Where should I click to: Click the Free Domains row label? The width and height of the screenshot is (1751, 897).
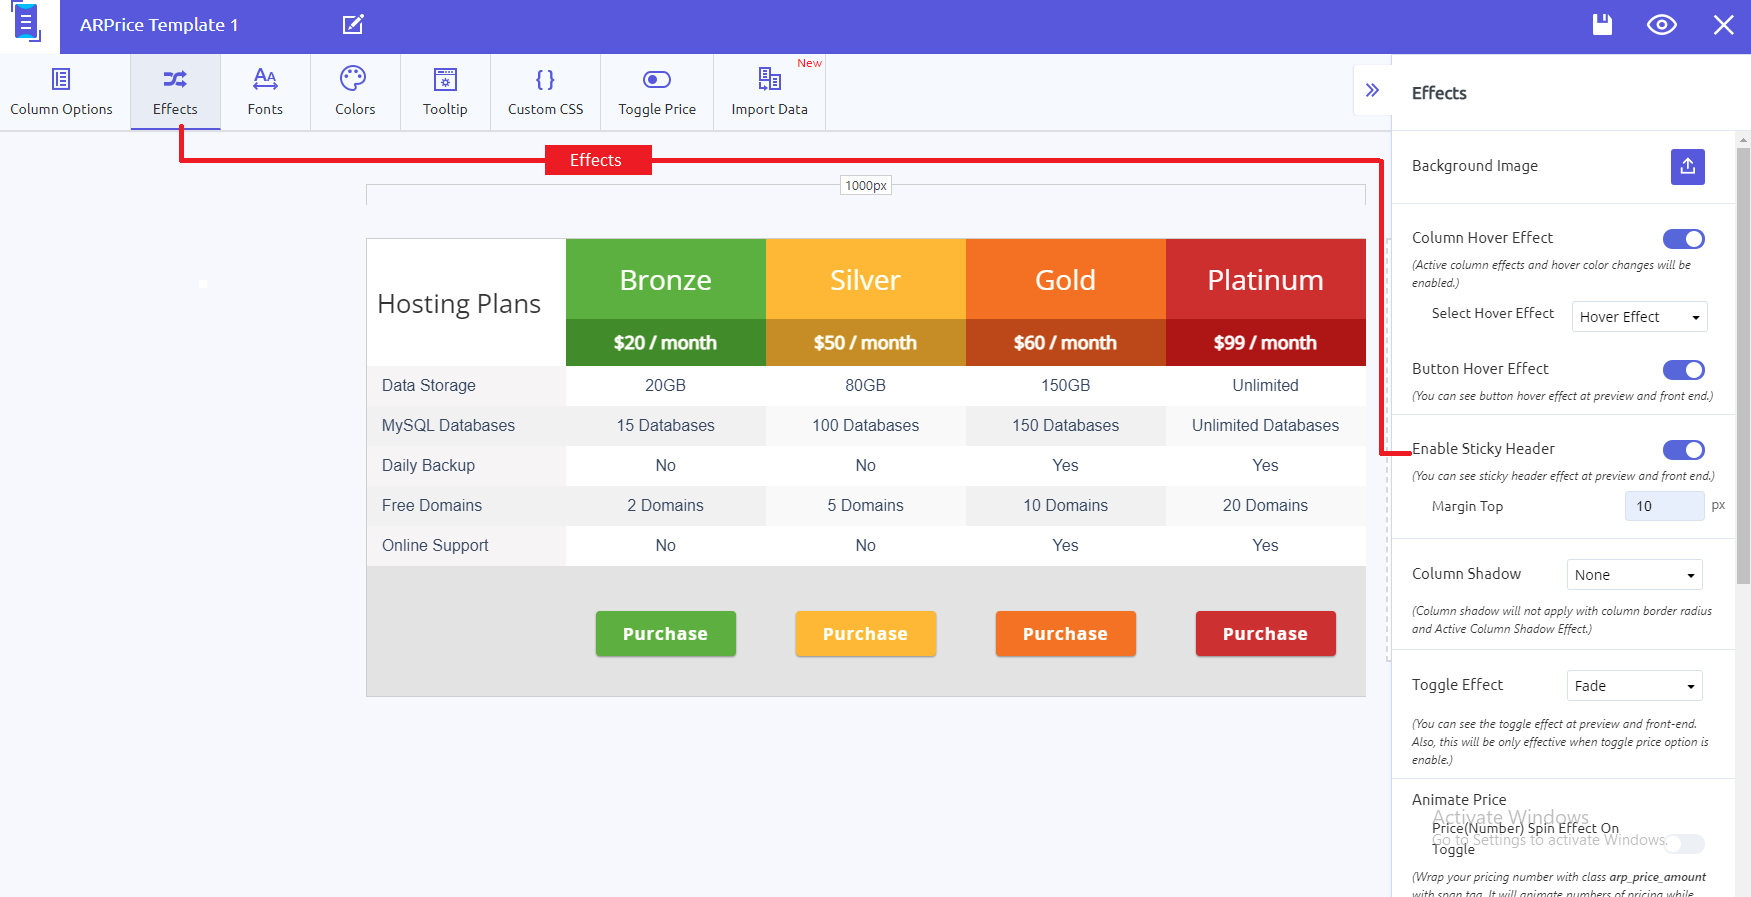[x=432, y=506]
